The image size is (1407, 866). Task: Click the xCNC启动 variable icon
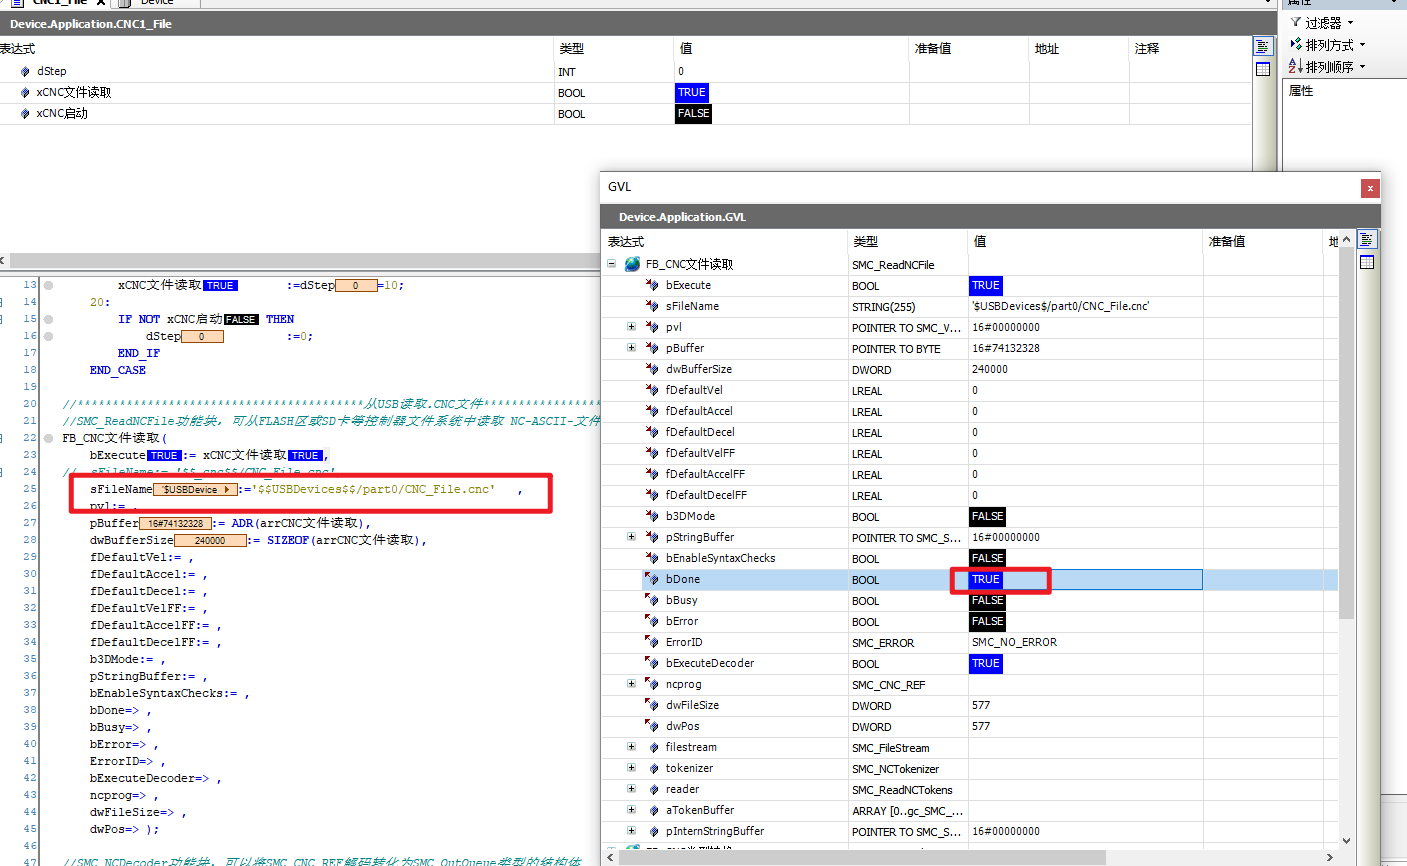(25, 113)
